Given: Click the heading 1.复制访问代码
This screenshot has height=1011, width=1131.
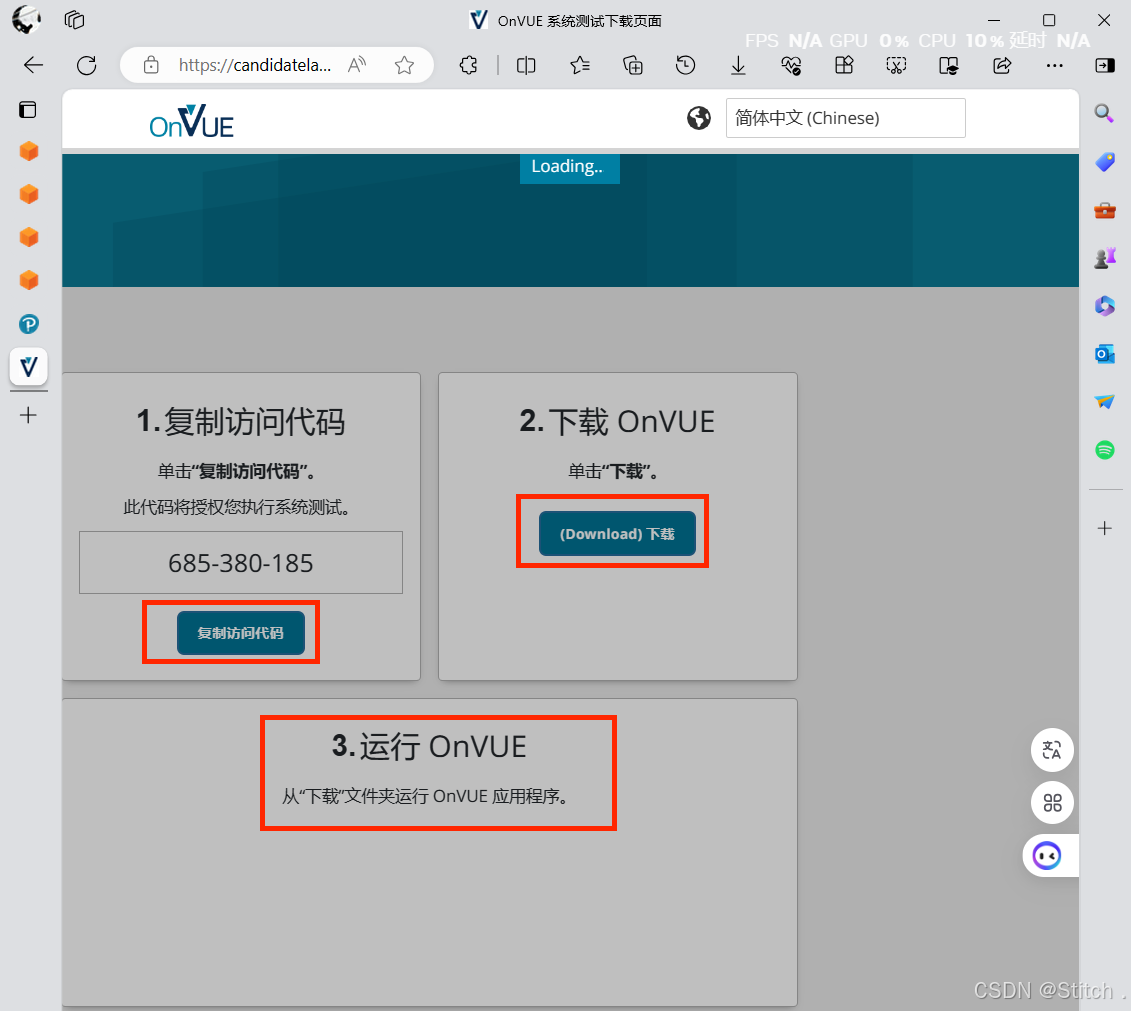Looking at the screenshot, I should [x=241, y=421].
